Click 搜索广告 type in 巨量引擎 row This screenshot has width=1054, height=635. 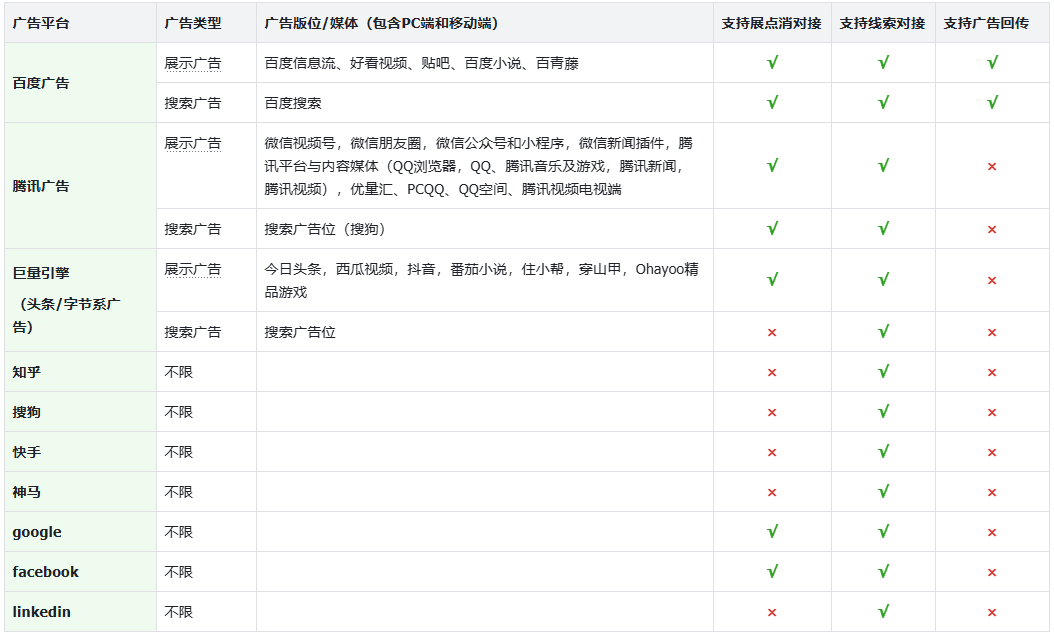(193, 332)
